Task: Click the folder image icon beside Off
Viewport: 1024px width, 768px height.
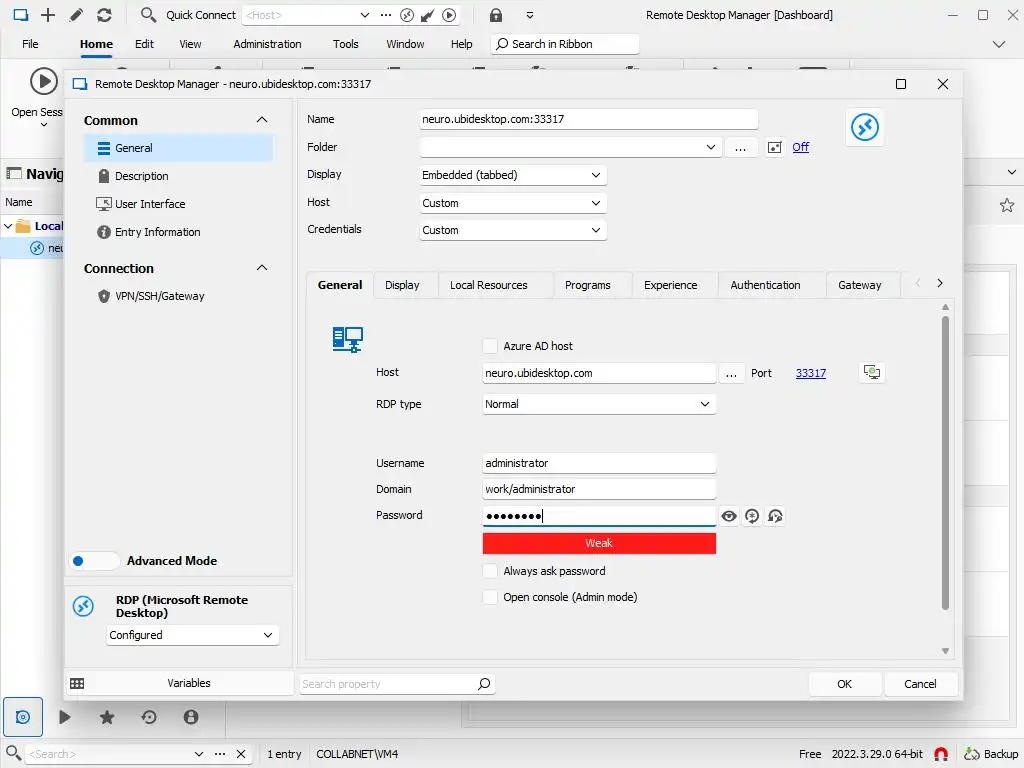Action: [x=774, y=147]
